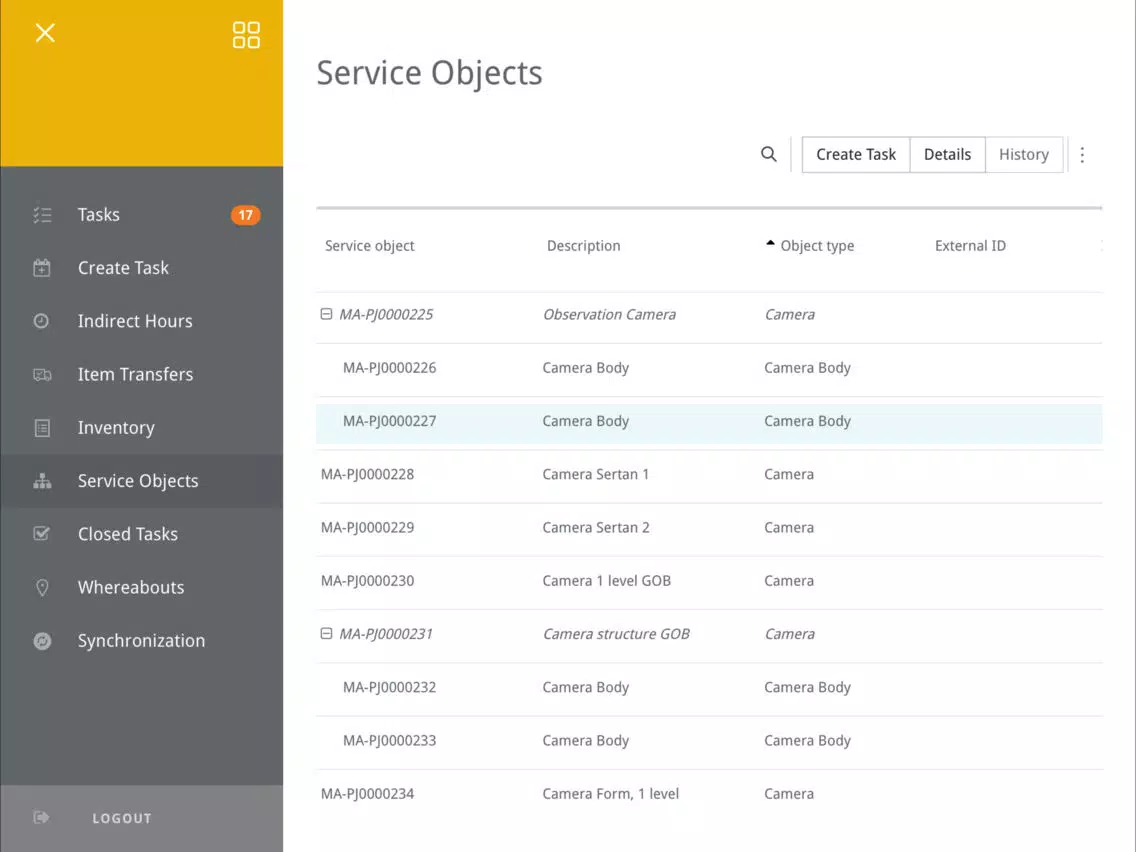Click the Create Task toolbar button

tap(856, 154)
